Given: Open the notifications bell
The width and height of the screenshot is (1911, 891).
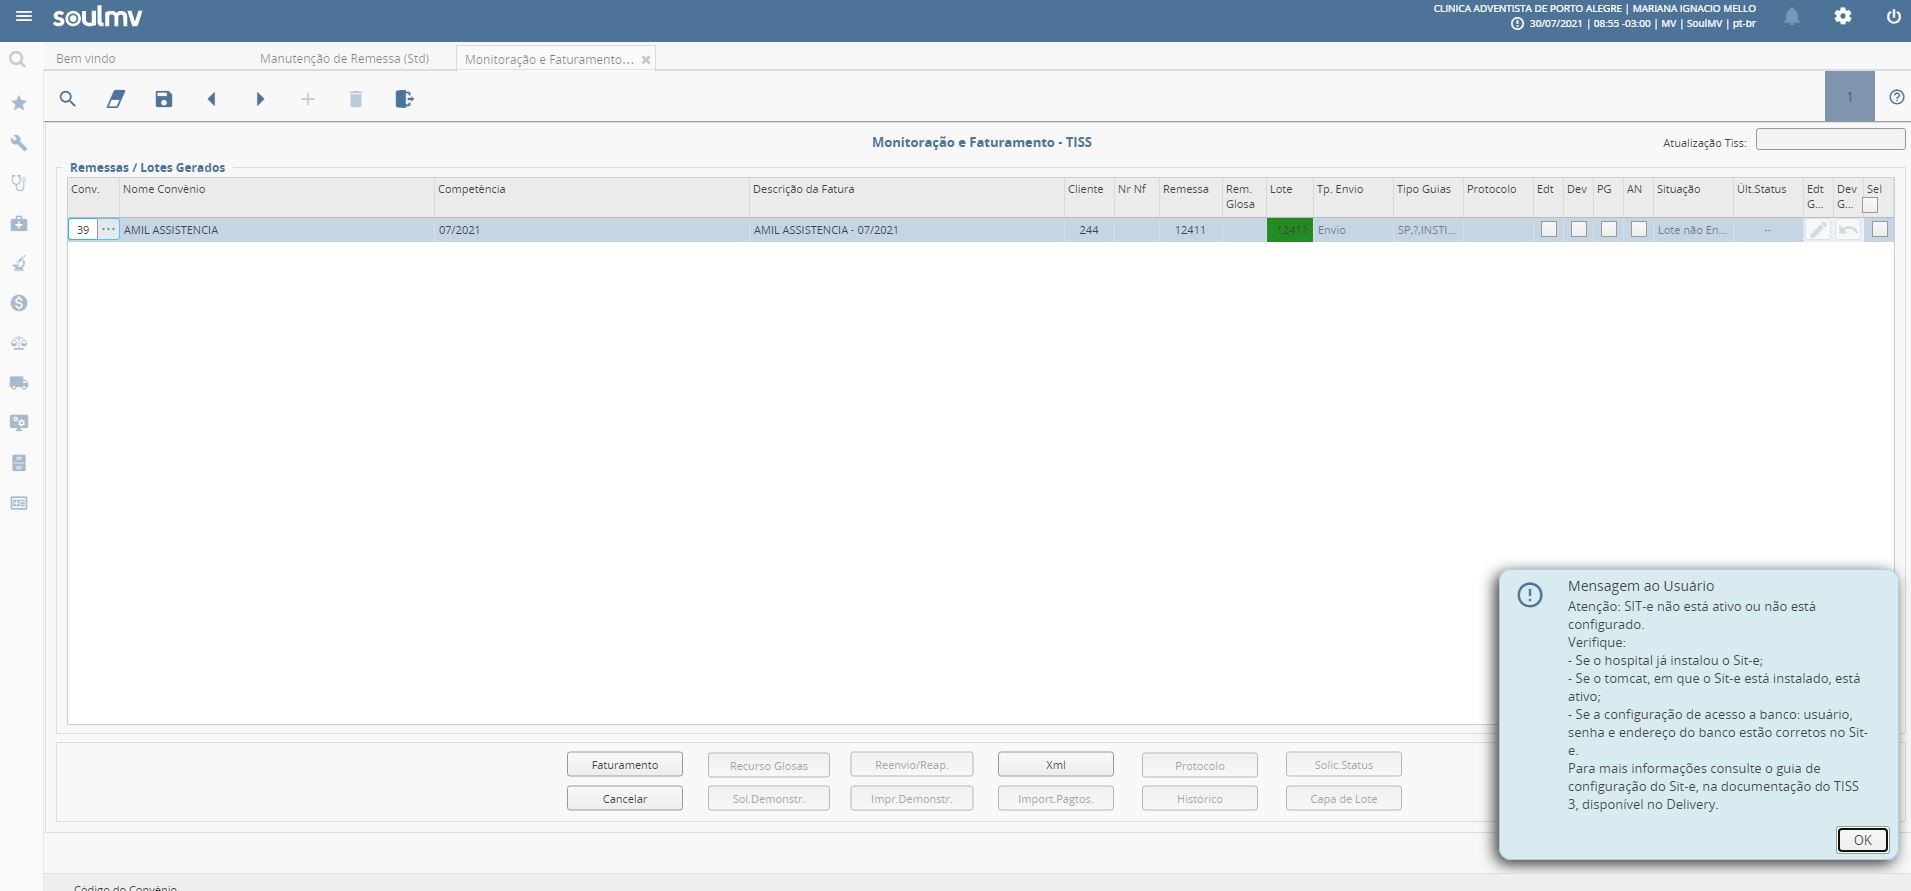Looking at the screenshot, I should 1792,17.
